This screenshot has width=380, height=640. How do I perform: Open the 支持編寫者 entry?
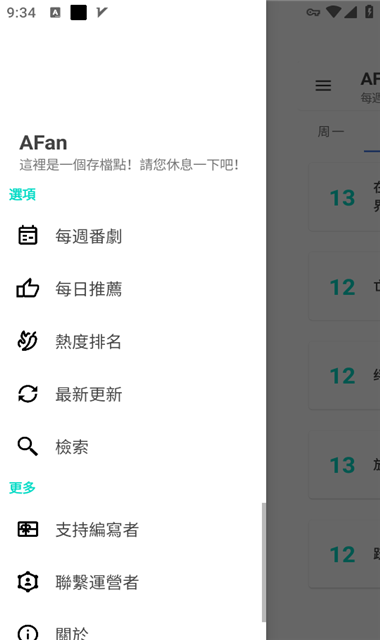pyautogui.click(x=133, y=529)
